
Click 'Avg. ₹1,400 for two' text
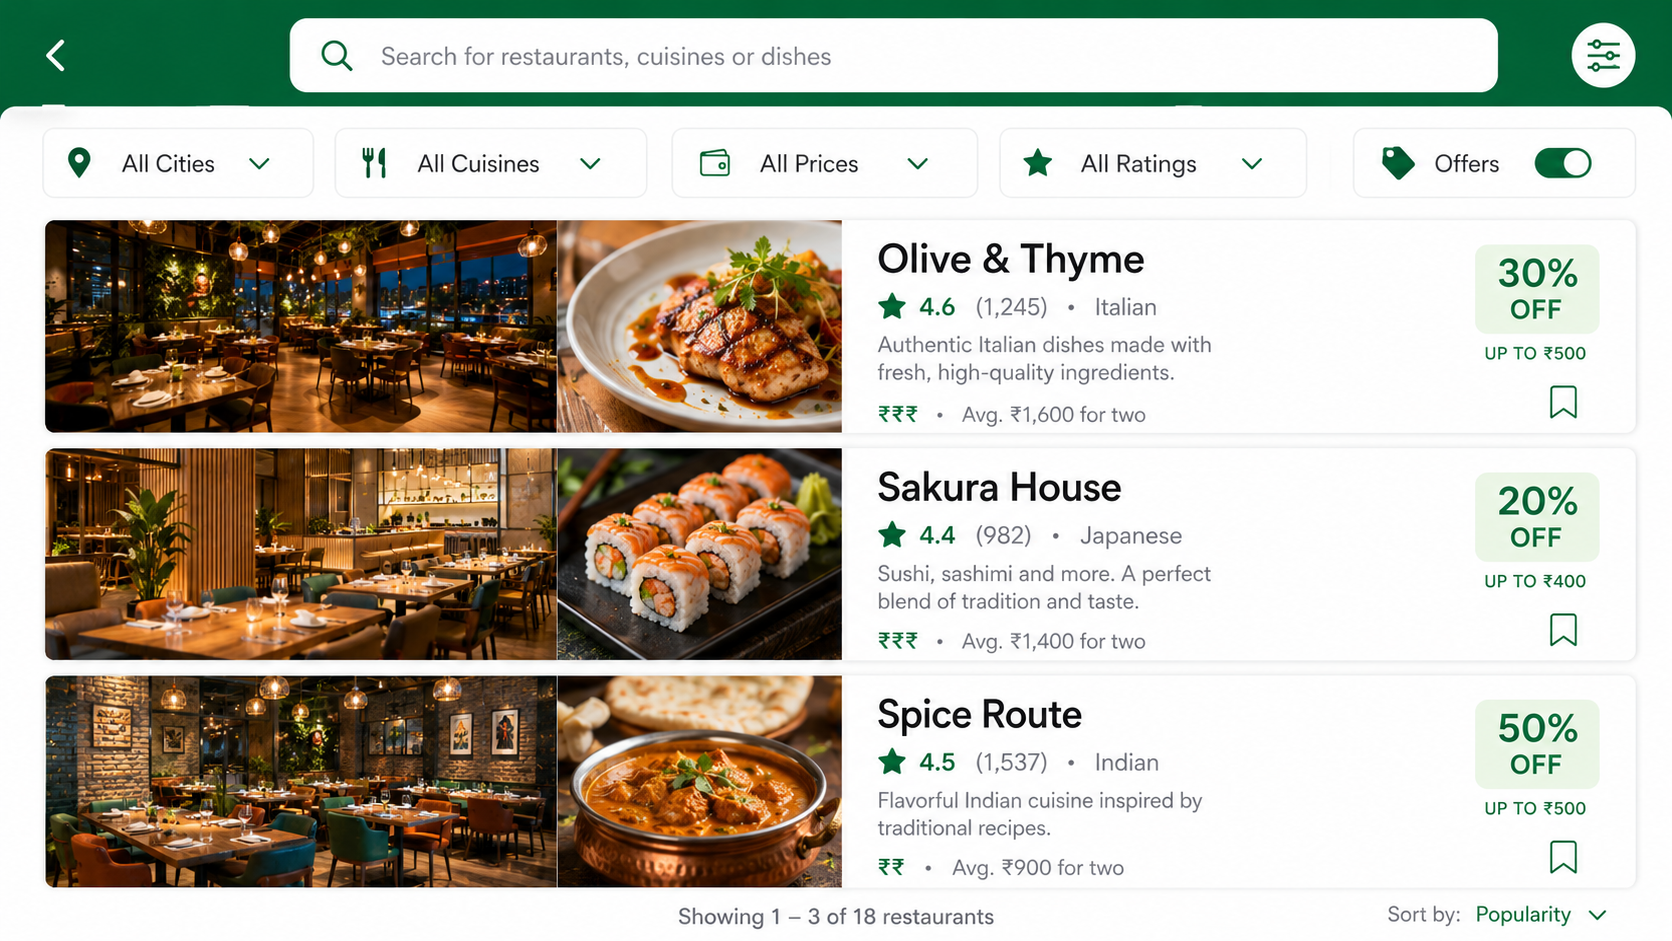point(1053,641)
